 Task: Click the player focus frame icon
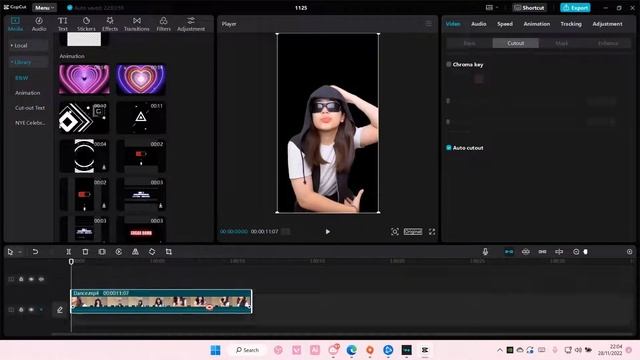(x=395, y=232)
